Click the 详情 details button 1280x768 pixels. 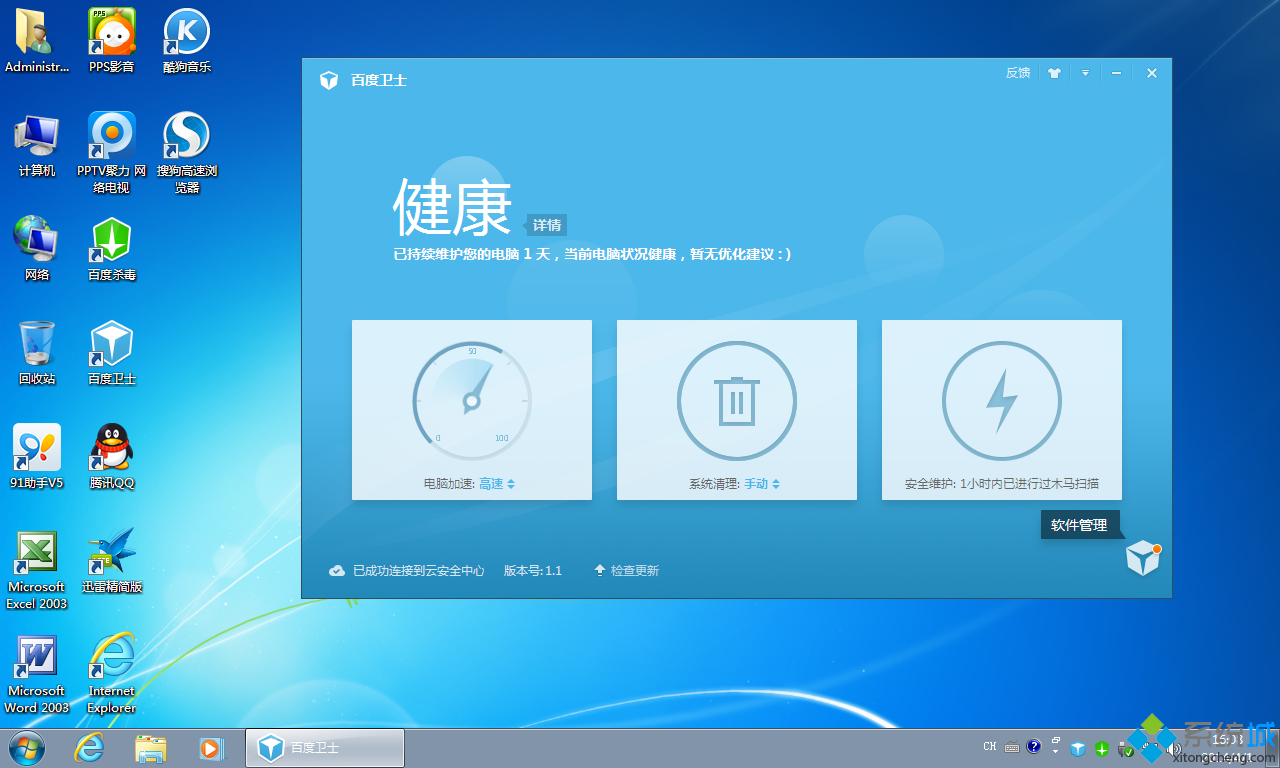point(547,225)
